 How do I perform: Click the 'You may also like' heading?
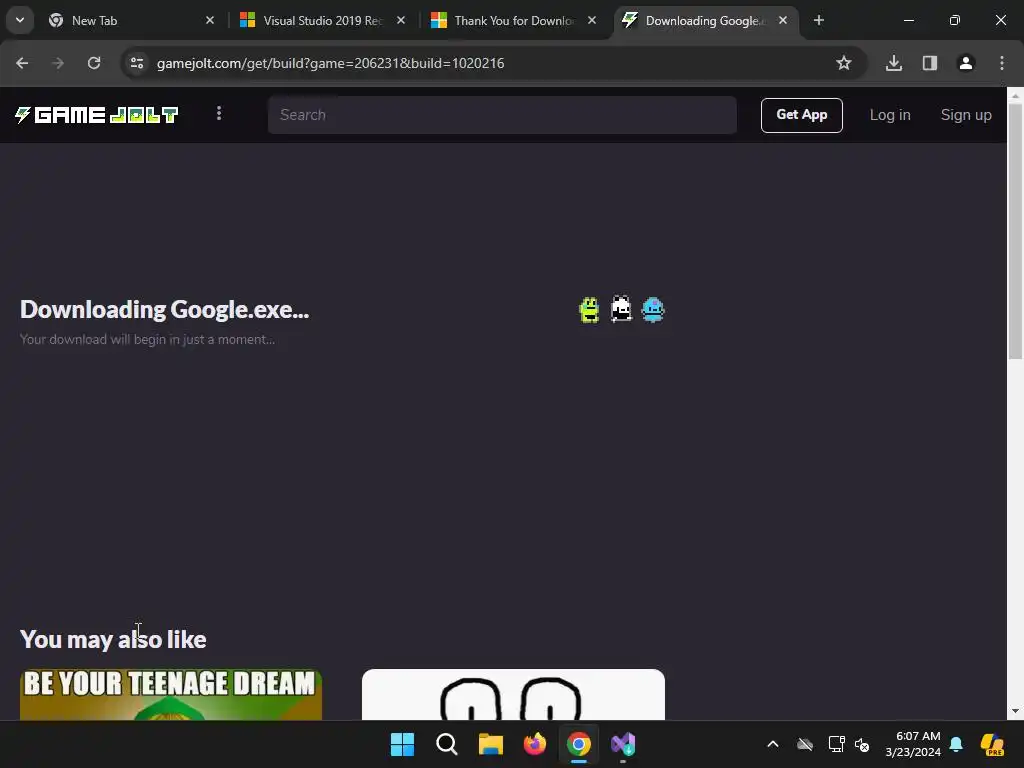click(x=113, y=639)
